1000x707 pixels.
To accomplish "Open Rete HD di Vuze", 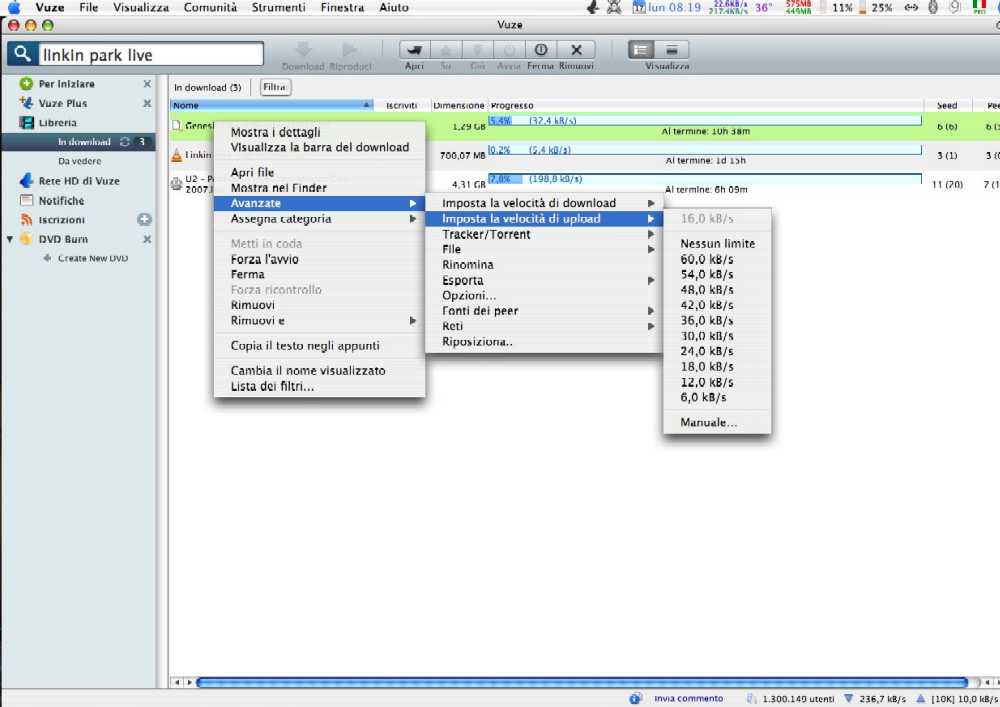I will 78,181.
